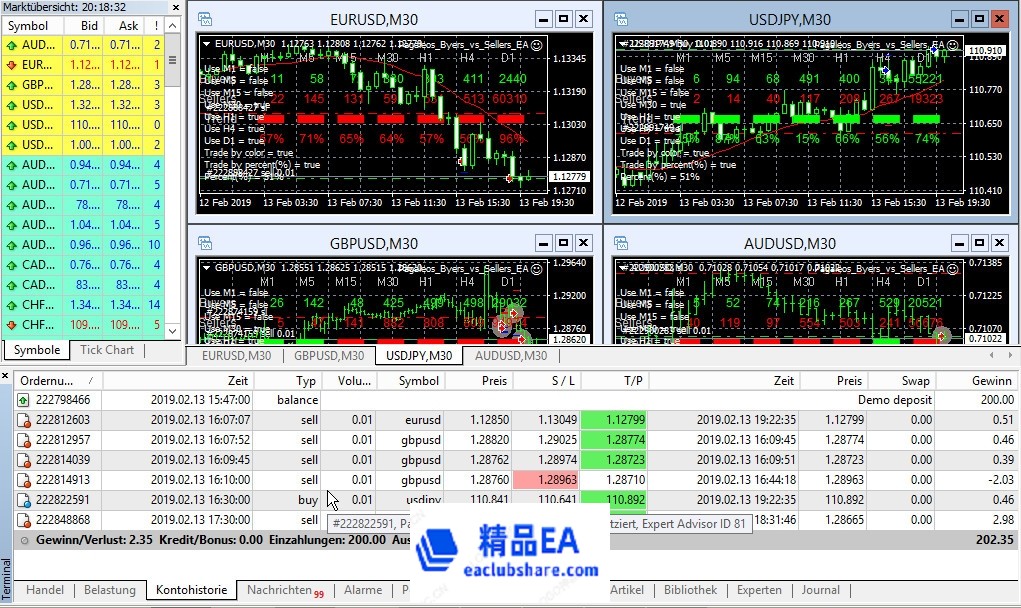This screenshot has height=608, width=1021.
Task: Click the smiley EA icon in USDJPY chart
Action: 953,45
